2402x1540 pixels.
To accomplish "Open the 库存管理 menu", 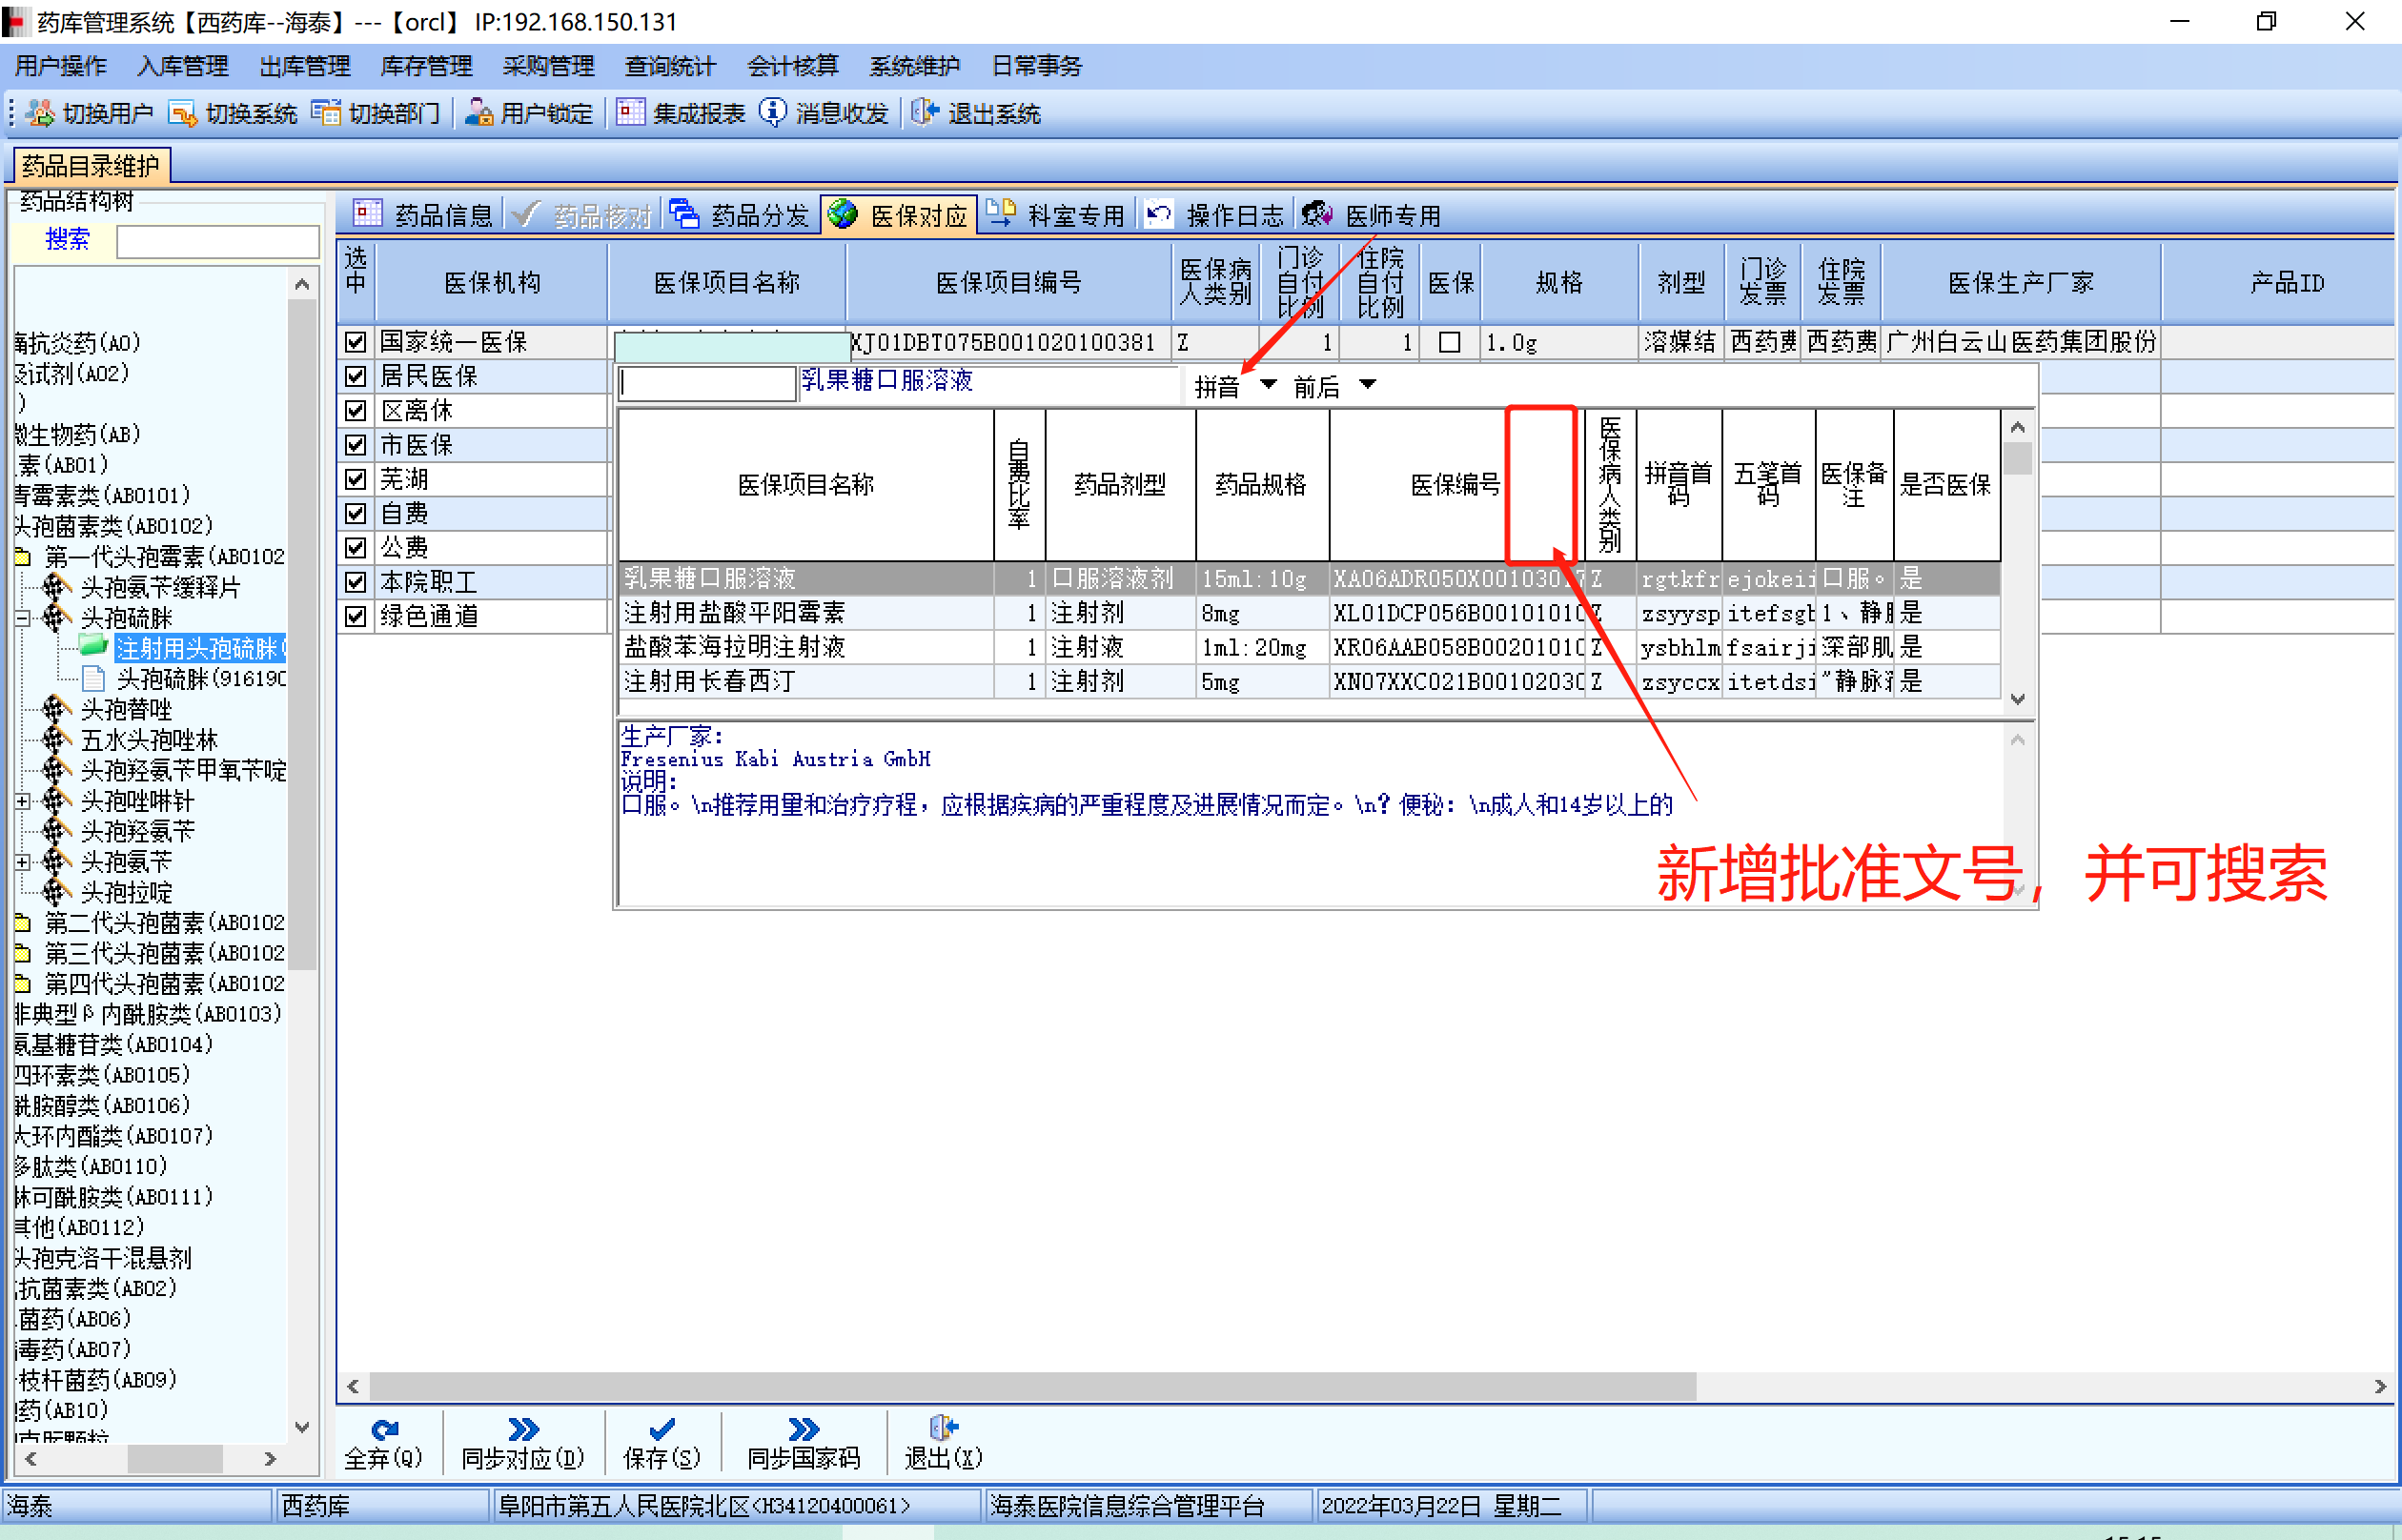I will 426,66.
